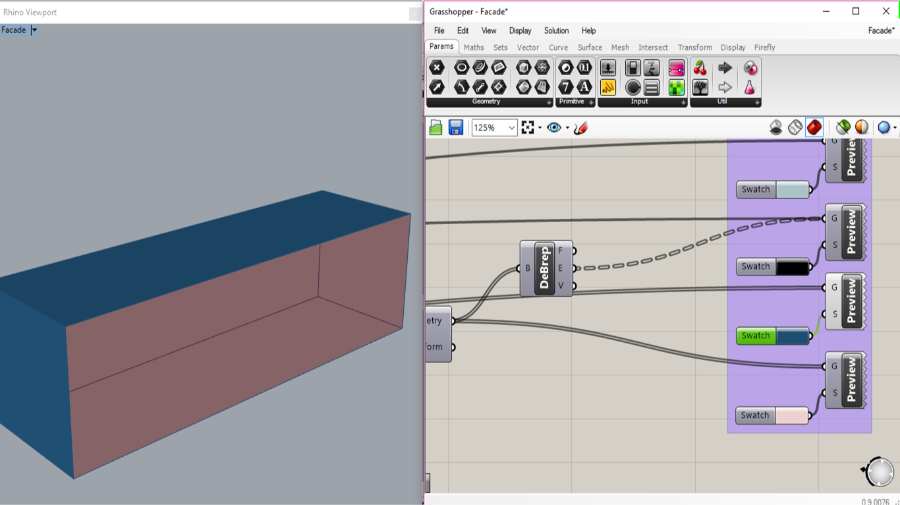Expand the preview eye options arrow

(x=567, y=127)
